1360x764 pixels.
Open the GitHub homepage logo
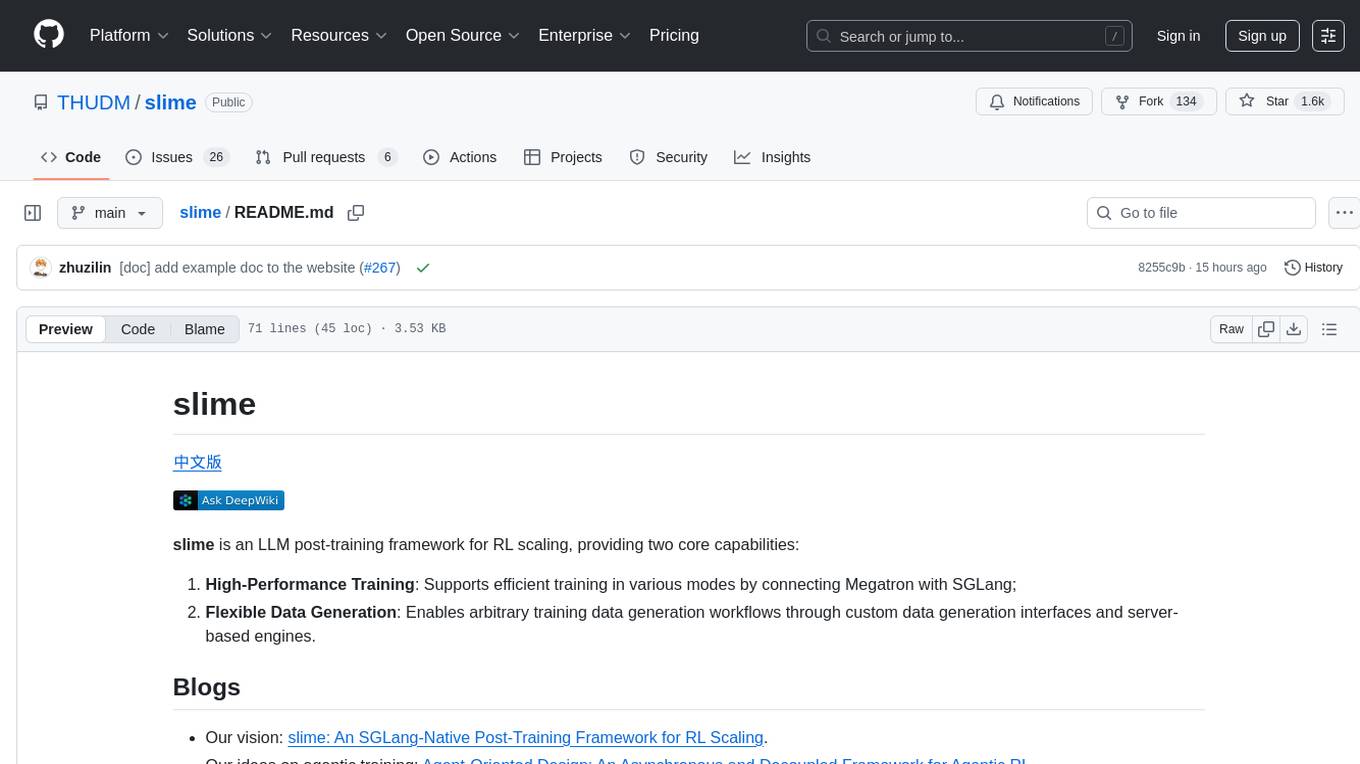[x=49, y=35]
